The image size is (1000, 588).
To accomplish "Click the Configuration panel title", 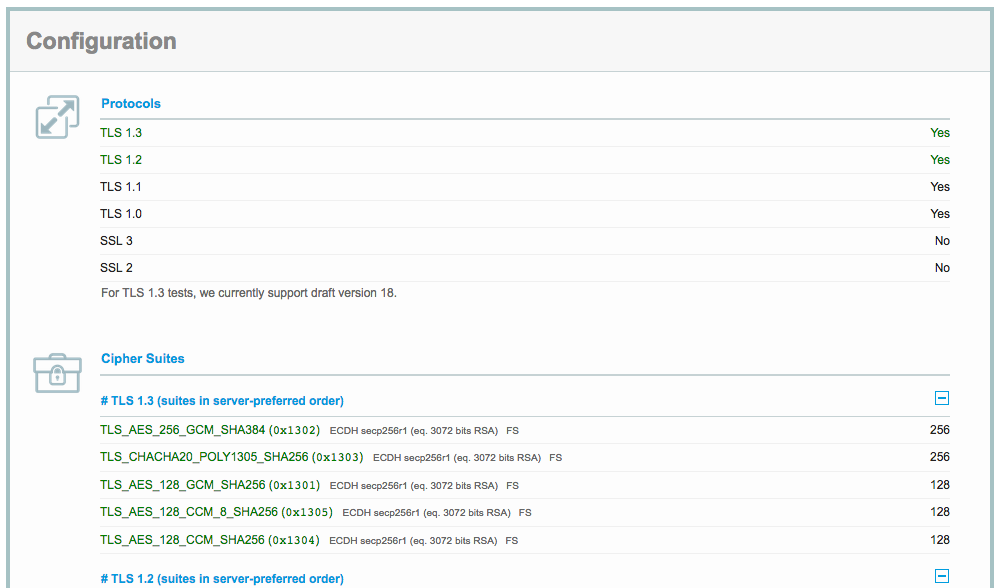I will click(x=101, y=41).
